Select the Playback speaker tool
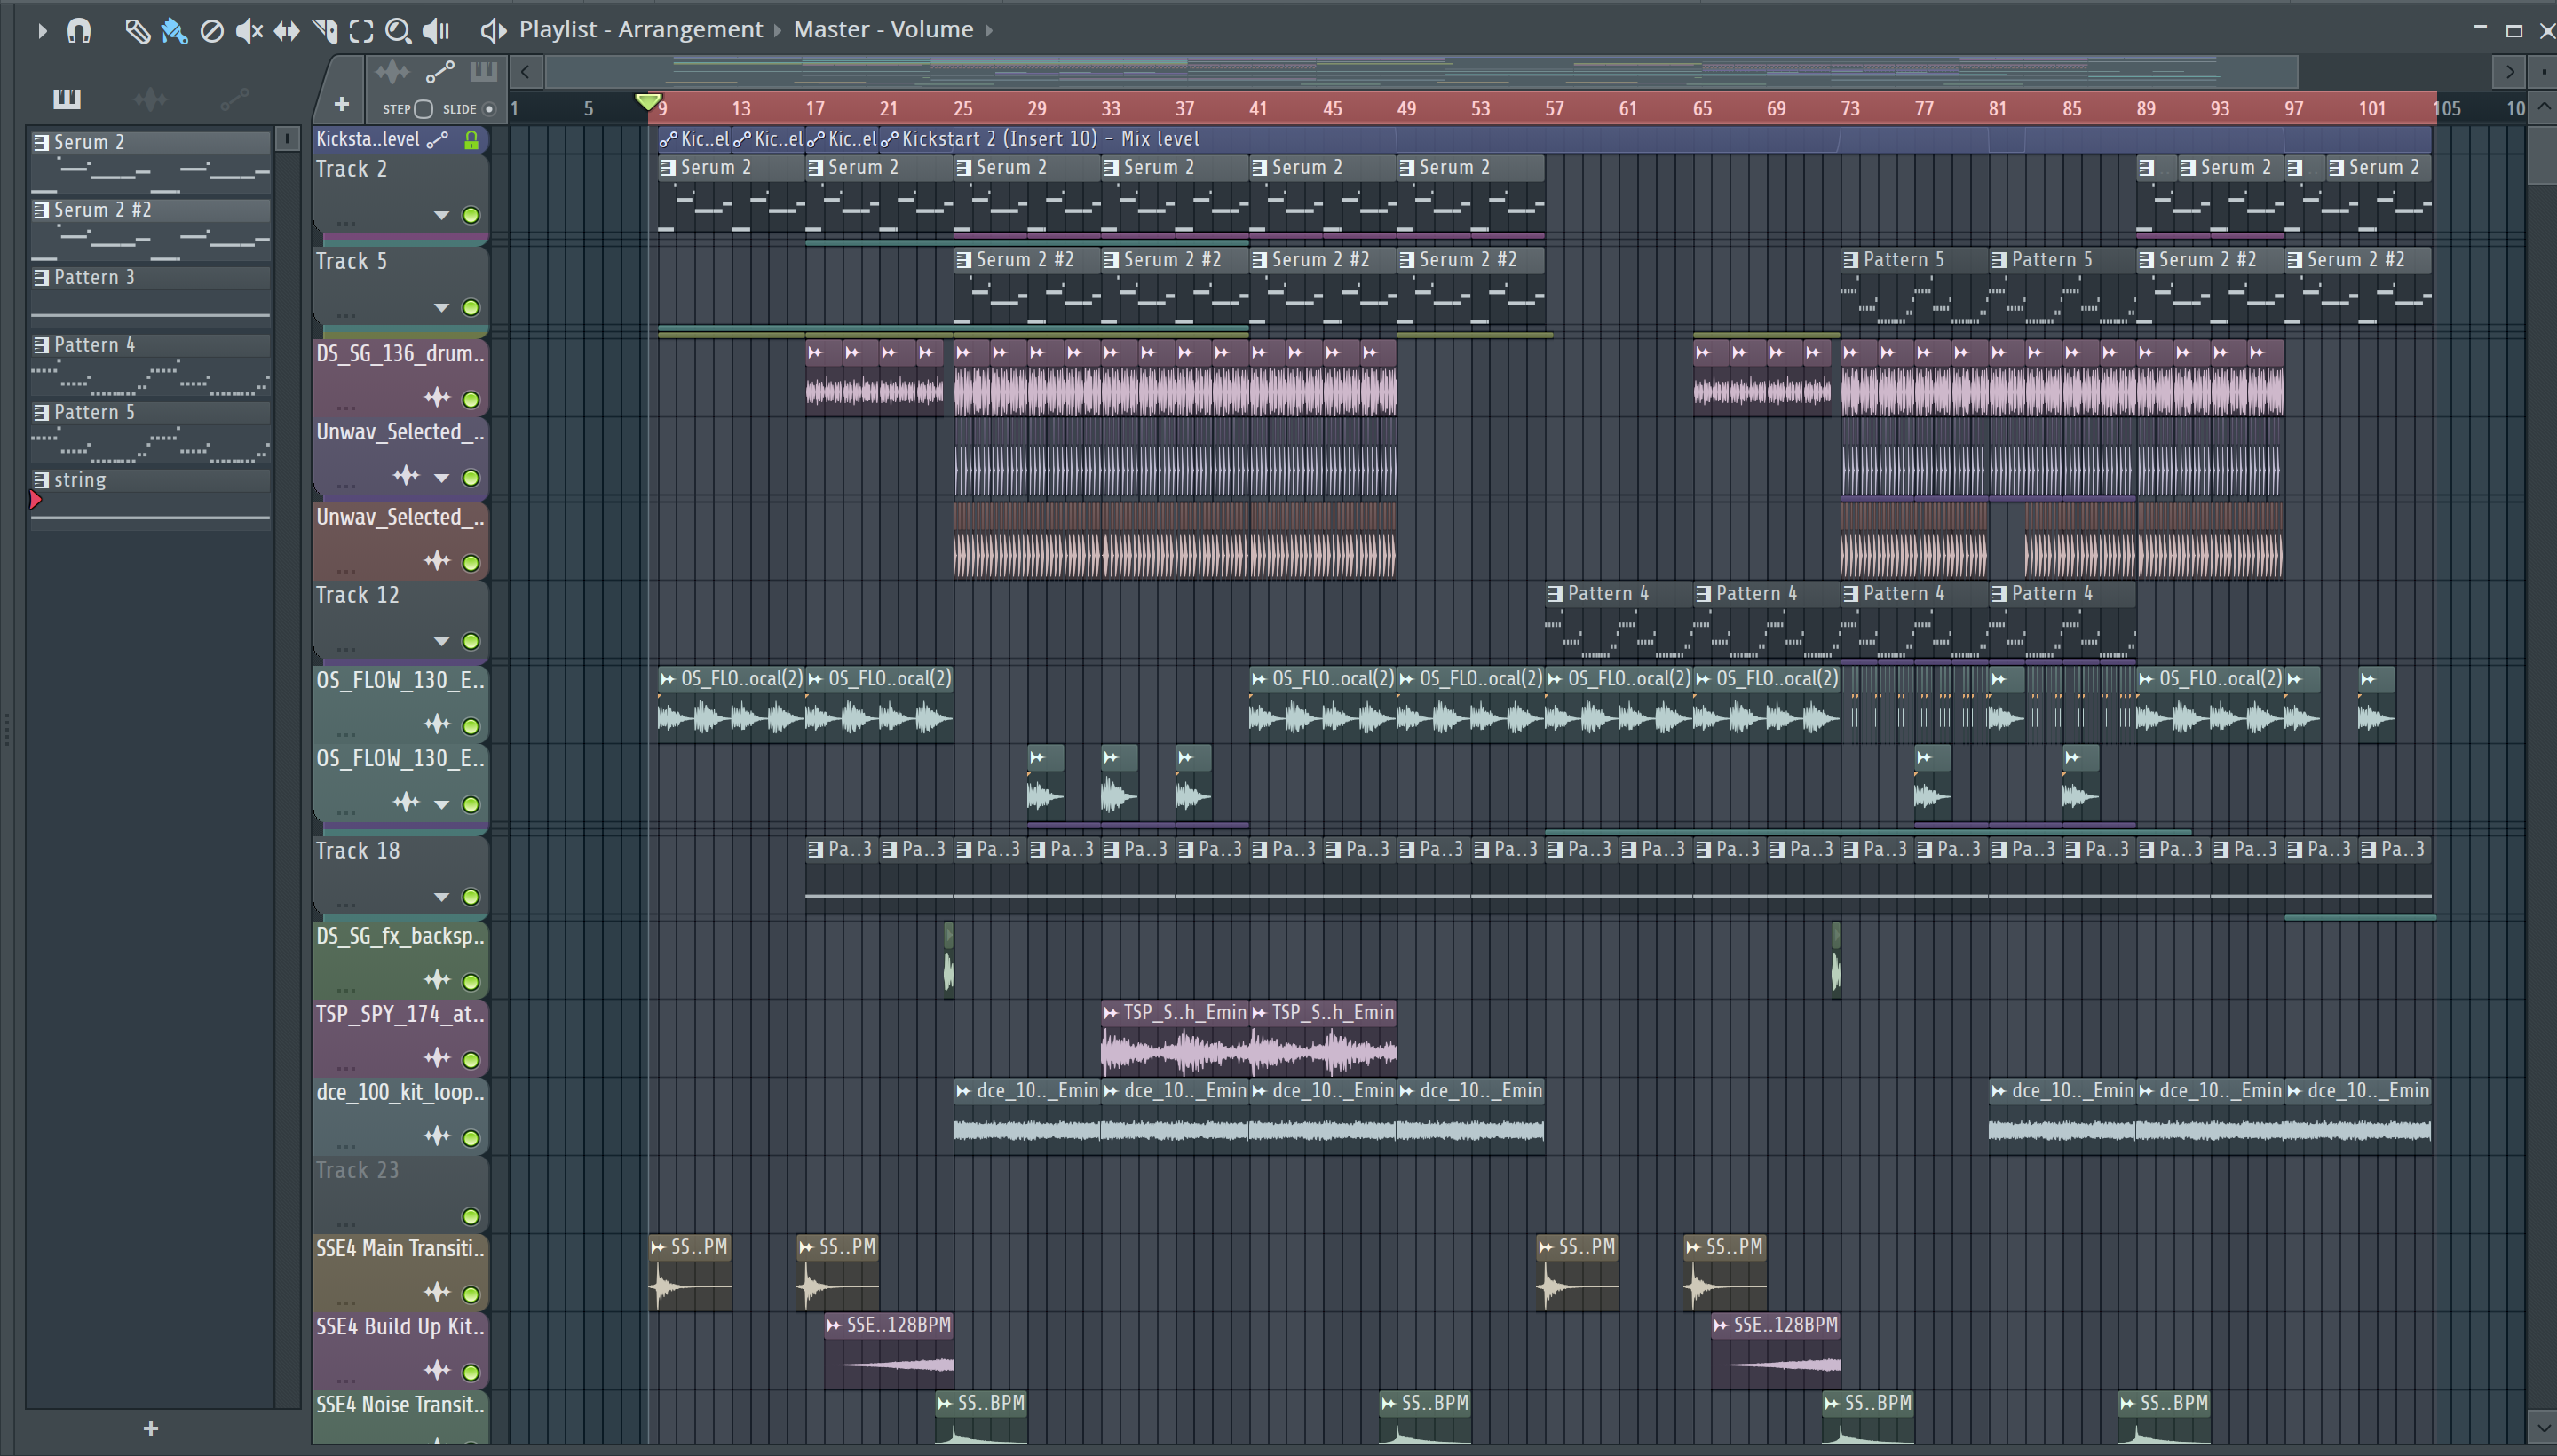 (436, 31)
